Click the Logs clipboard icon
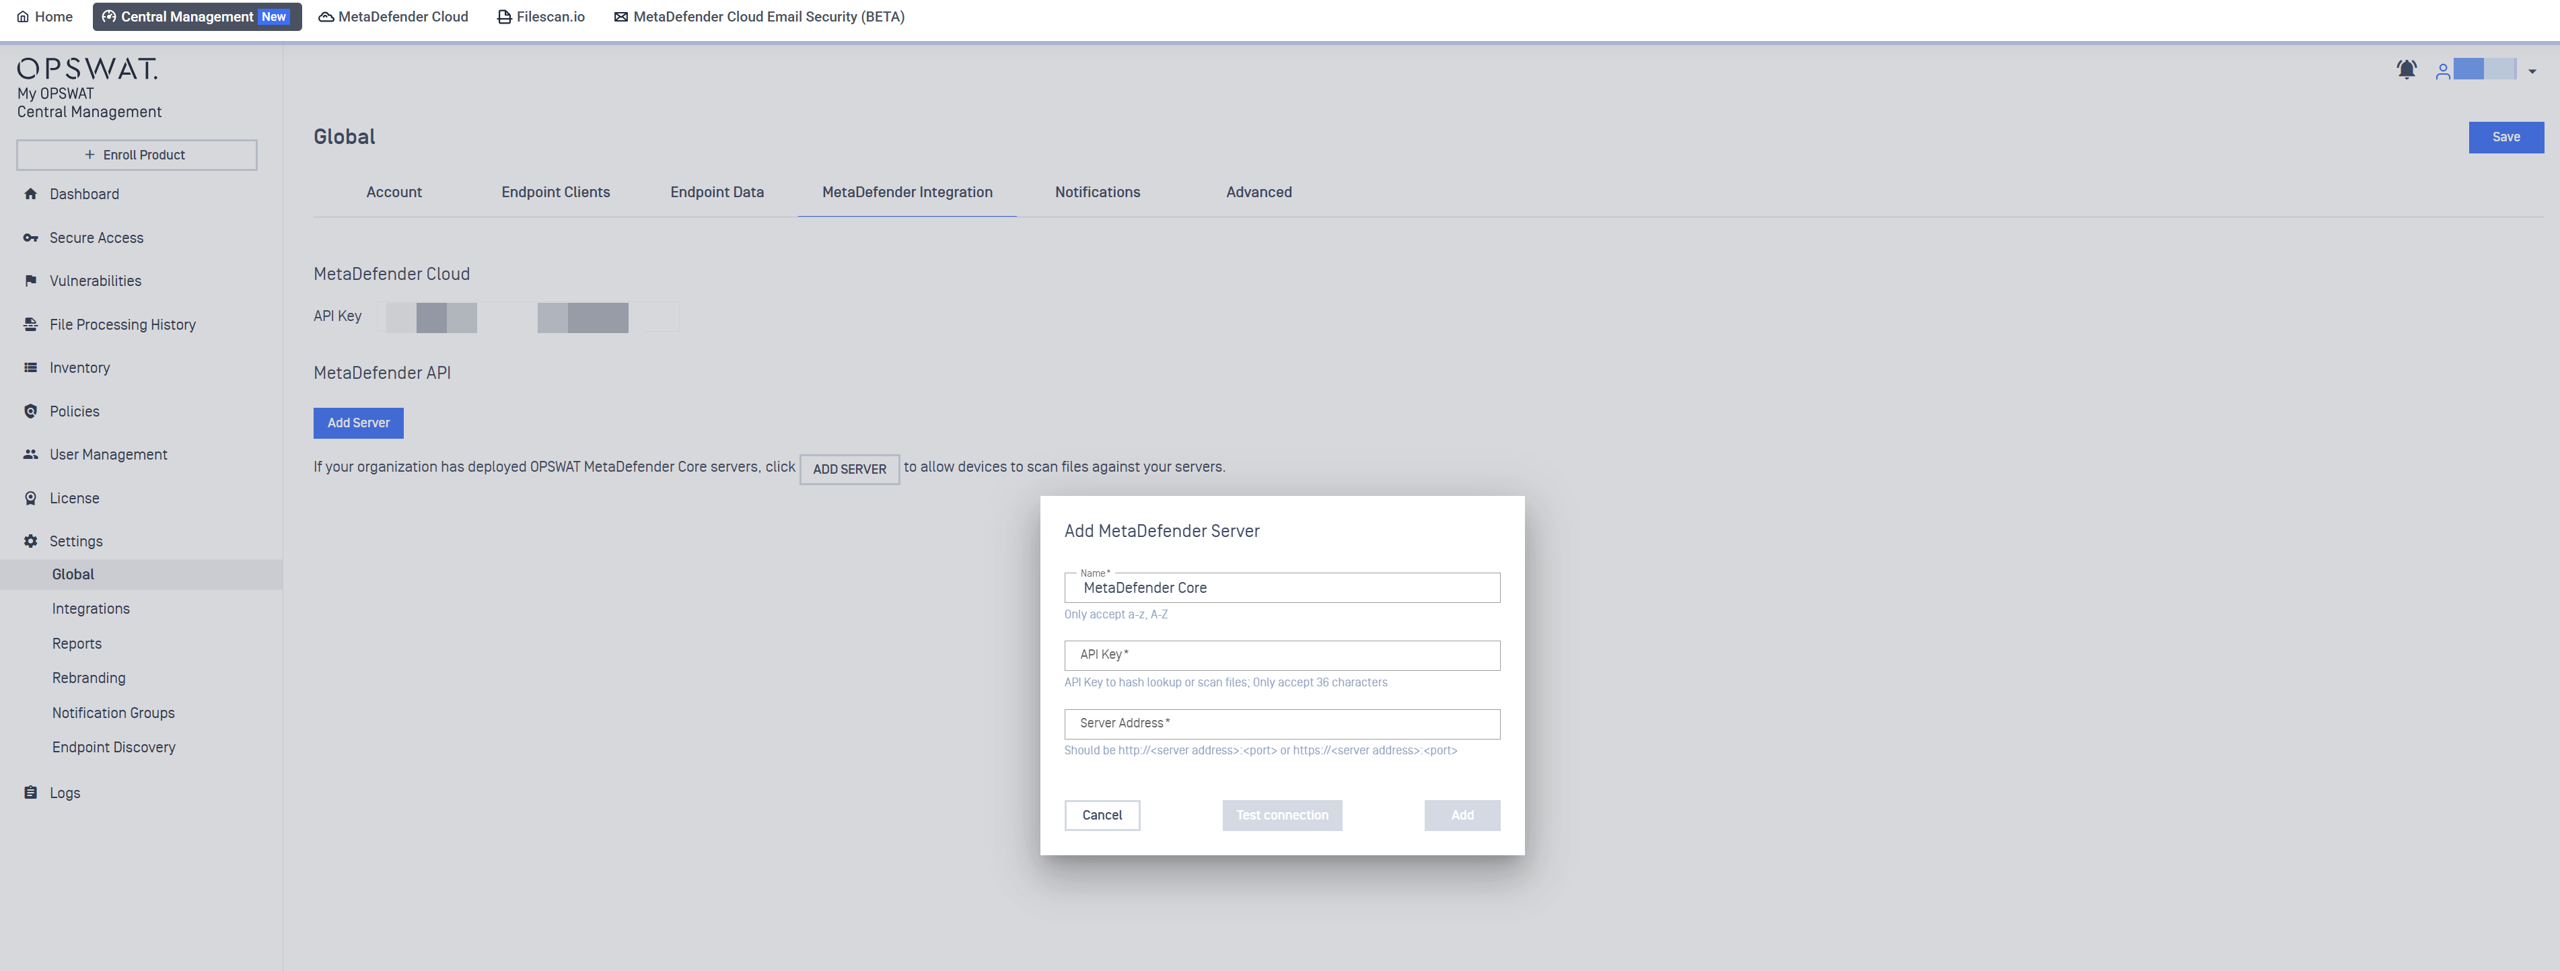The image size is (2560, 971). [x=30, y=793]
